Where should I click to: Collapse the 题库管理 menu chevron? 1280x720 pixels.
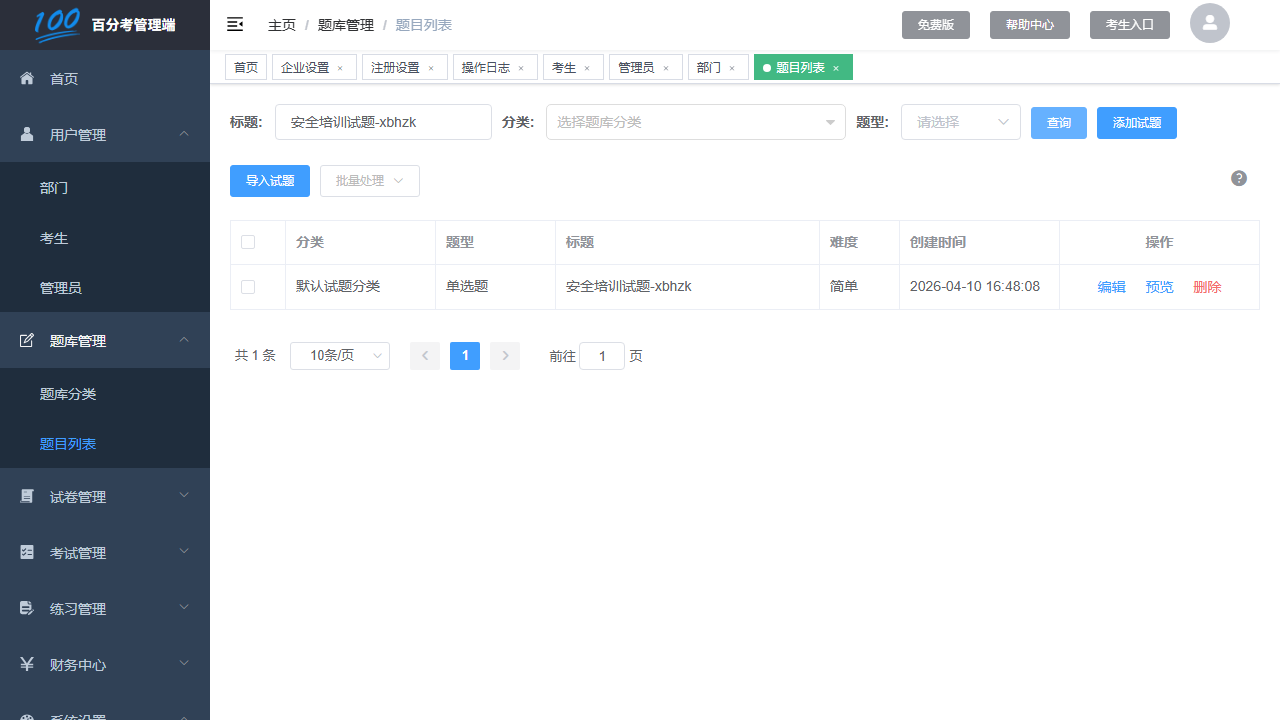coord(184,340)
